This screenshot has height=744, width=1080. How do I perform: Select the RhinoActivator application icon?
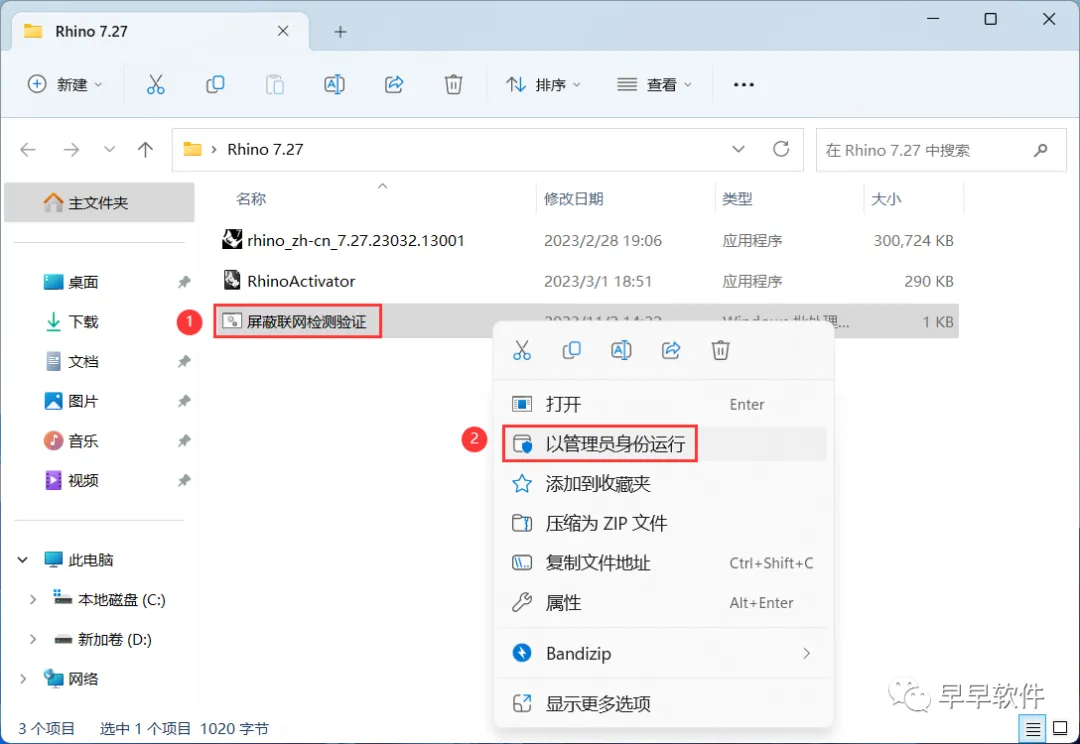tap(232, 280)
